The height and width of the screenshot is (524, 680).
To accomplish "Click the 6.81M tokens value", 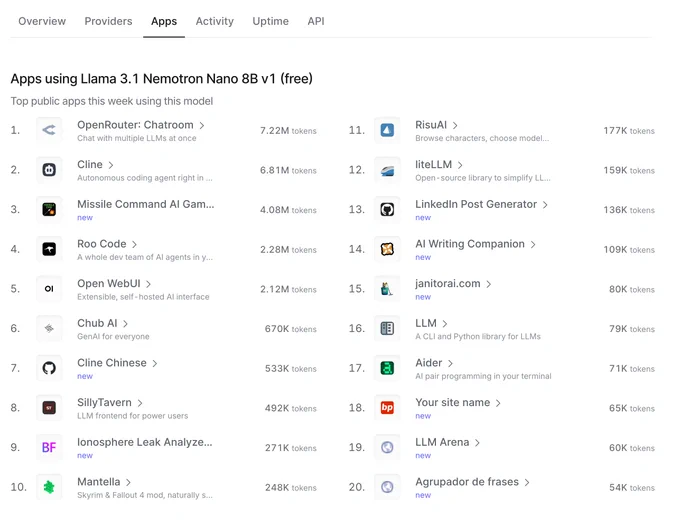I will 288,170.
